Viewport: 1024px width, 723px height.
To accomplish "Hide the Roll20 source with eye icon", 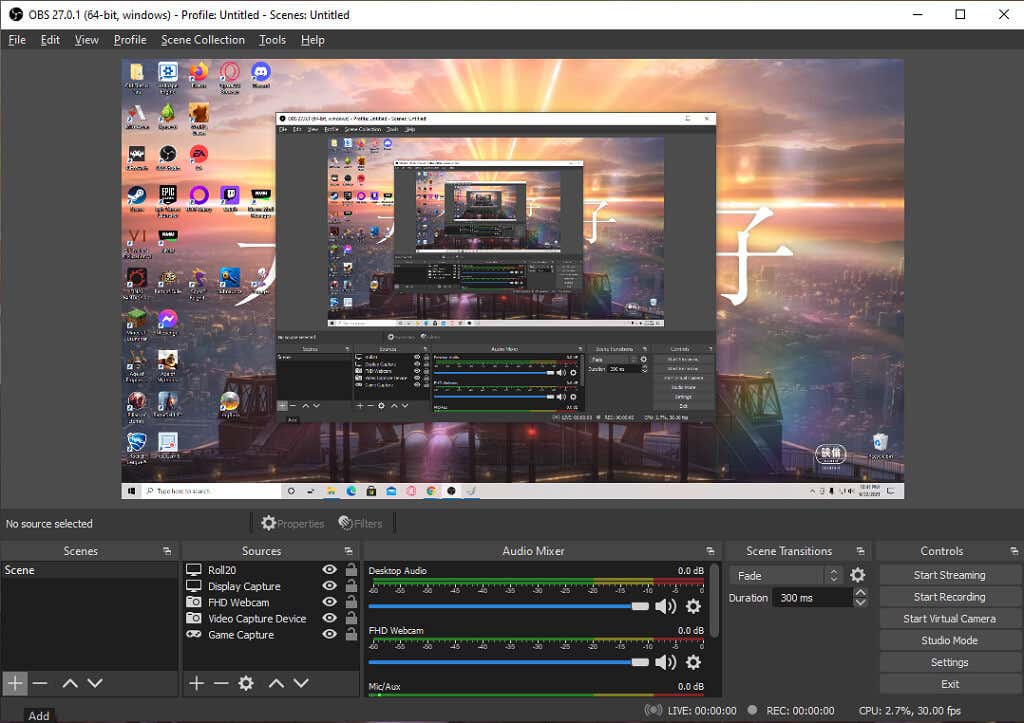I will tap(329, 570).
